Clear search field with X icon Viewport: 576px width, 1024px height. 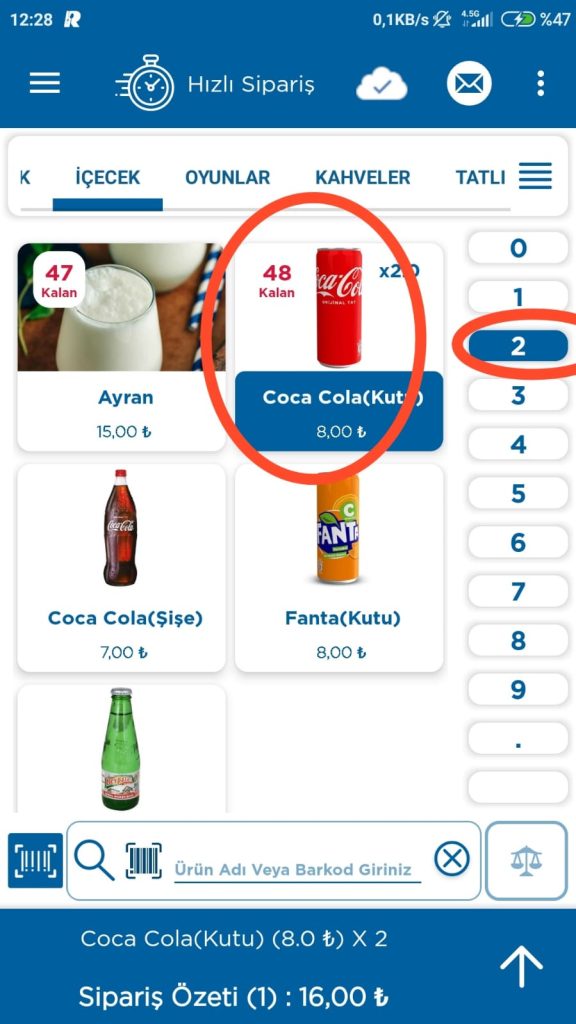pyautogui.click(x=452, y=859)
